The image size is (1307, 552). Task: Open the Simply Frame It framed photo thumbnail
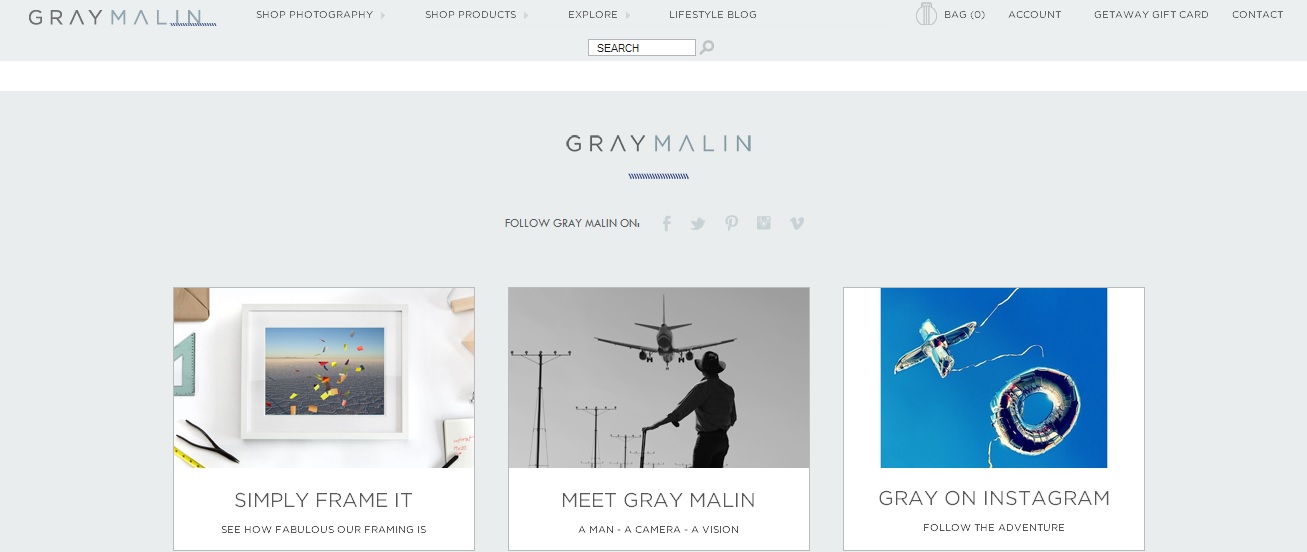coord(324,378)
